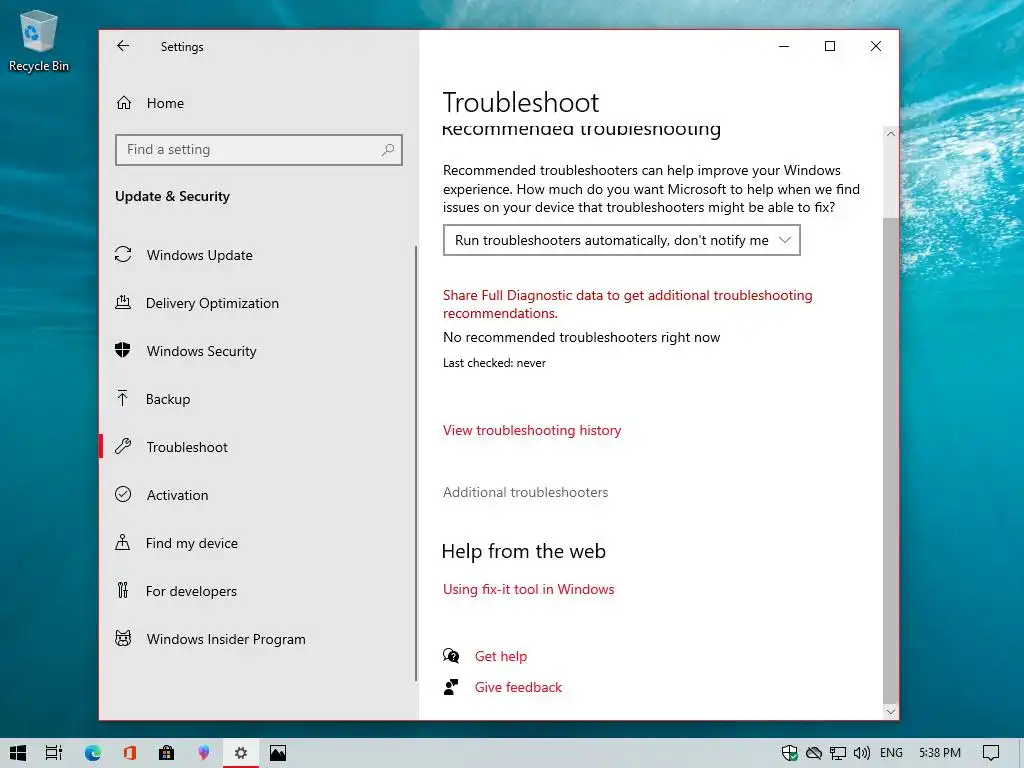Open Find my device page
Viewport: 1024px width, 768px height.
(191, 543)
